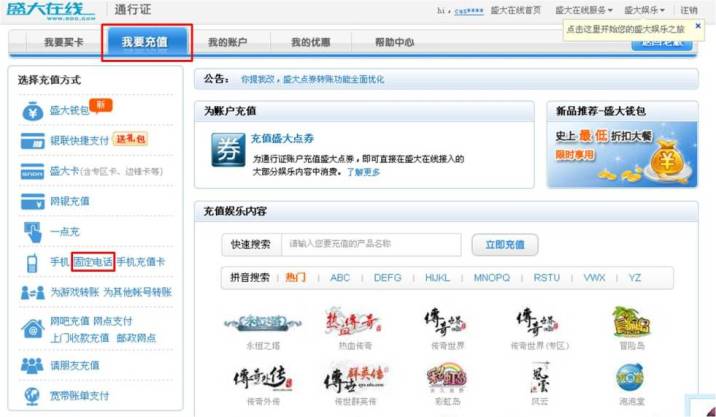Switch to the 我的优惠 tab
Viewport: 716px width, 417px height.
311,42
